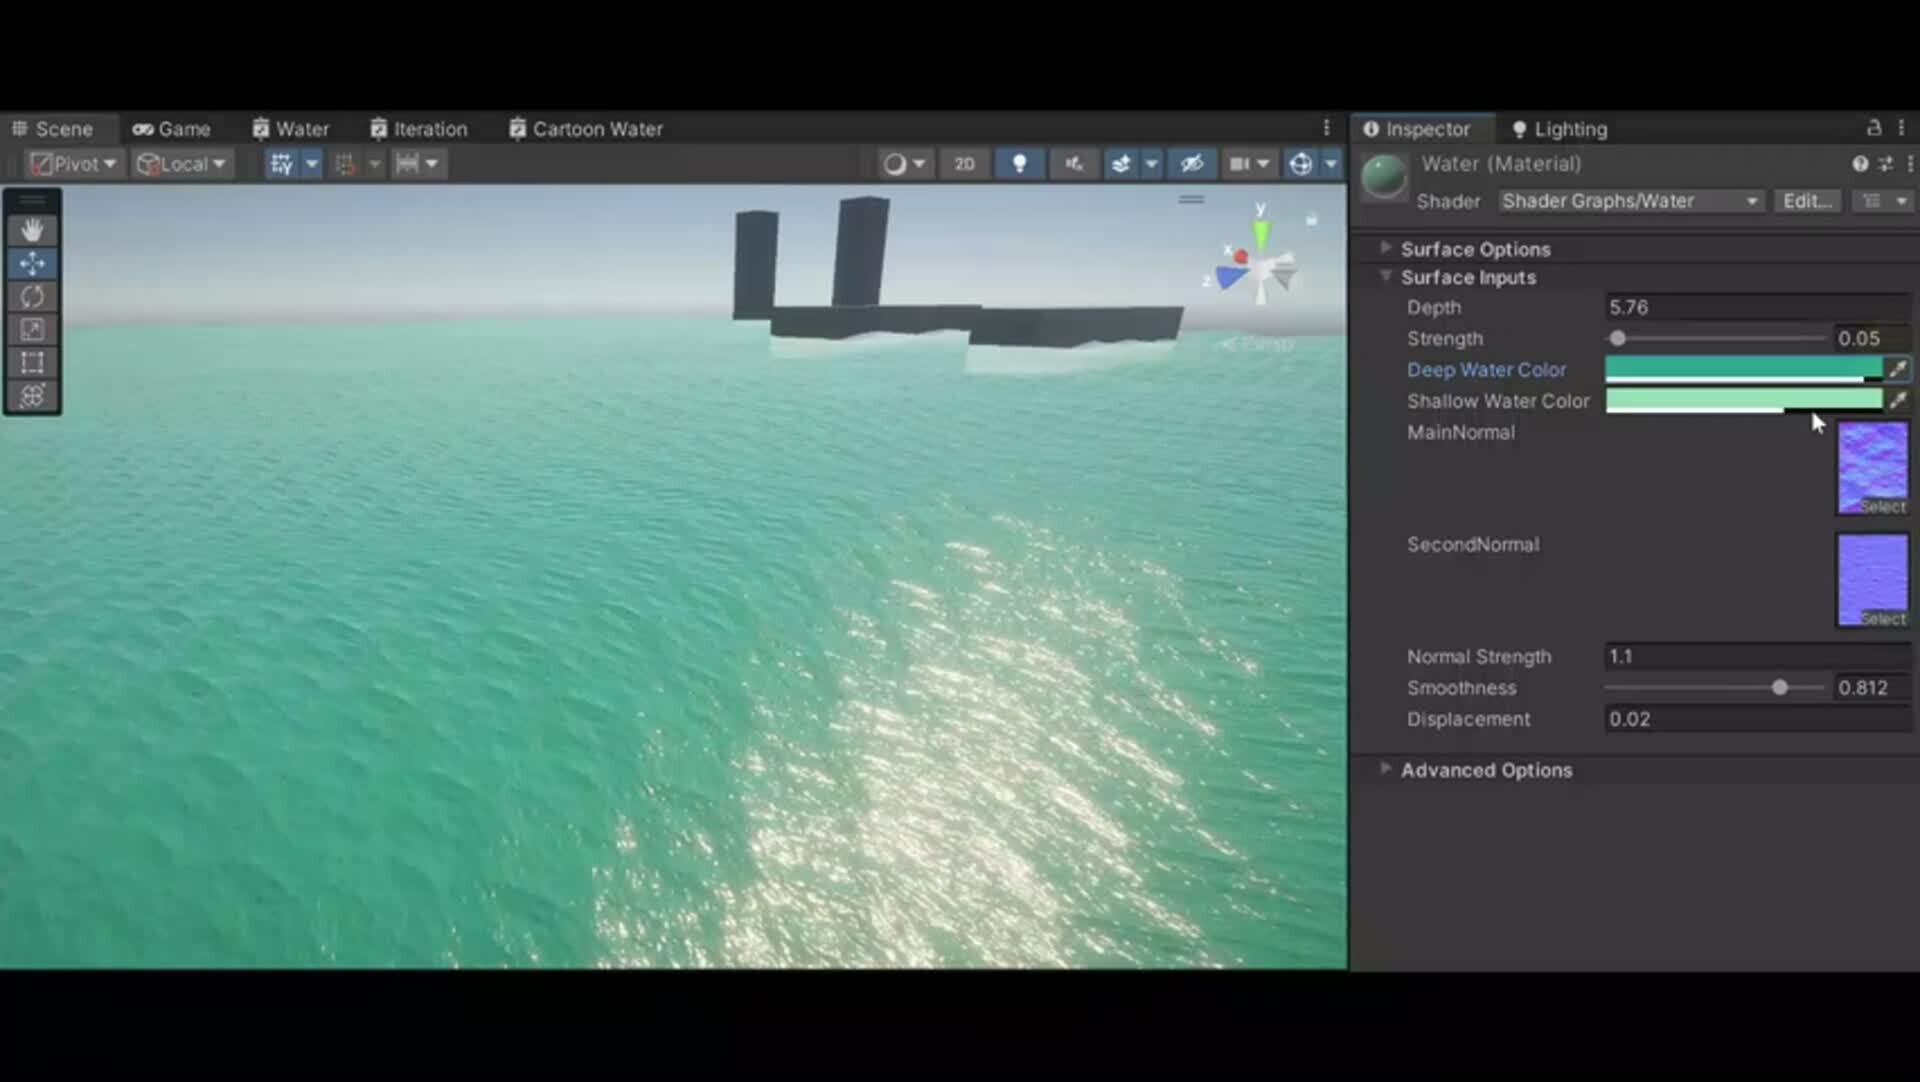Select the Hand tool
1920x1082 pixels.
32,230
